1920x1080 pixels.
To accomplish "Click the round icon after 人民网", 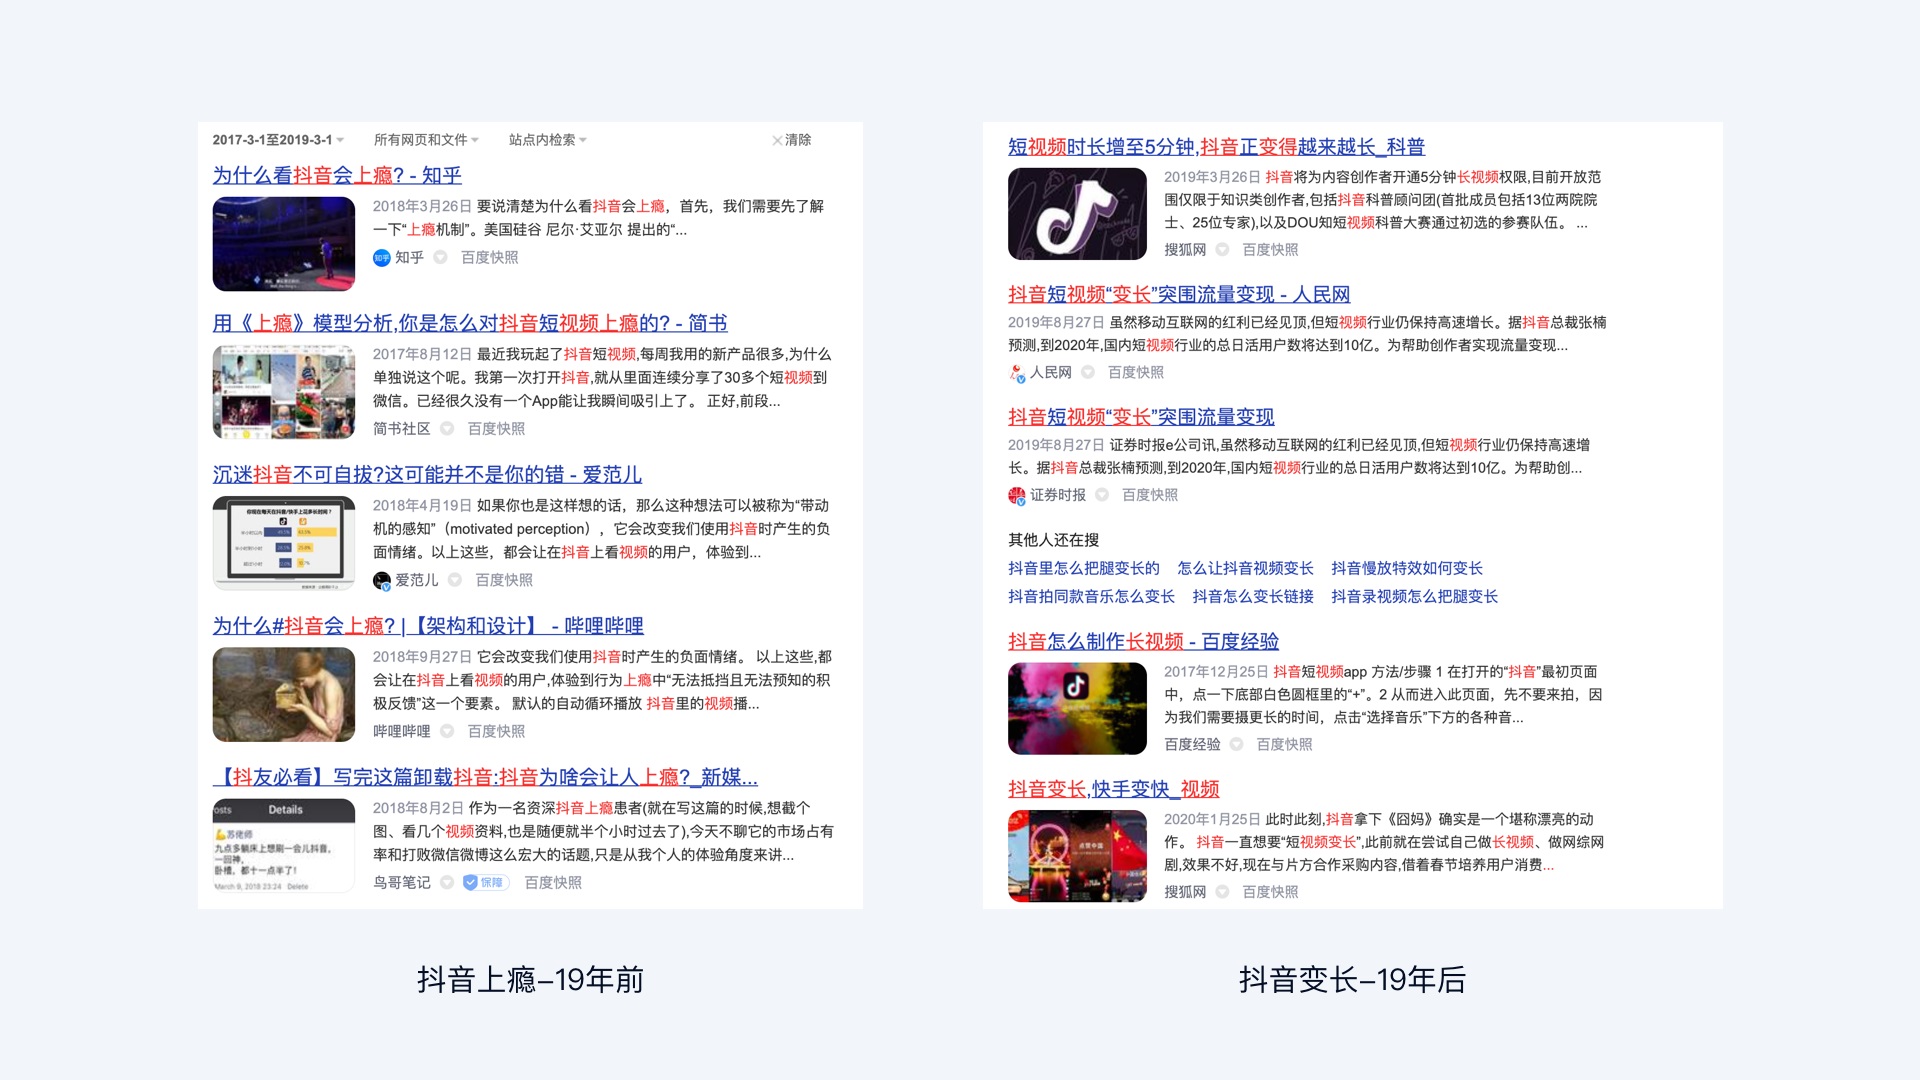I will pyautogui.click(x=1088, y=372).
